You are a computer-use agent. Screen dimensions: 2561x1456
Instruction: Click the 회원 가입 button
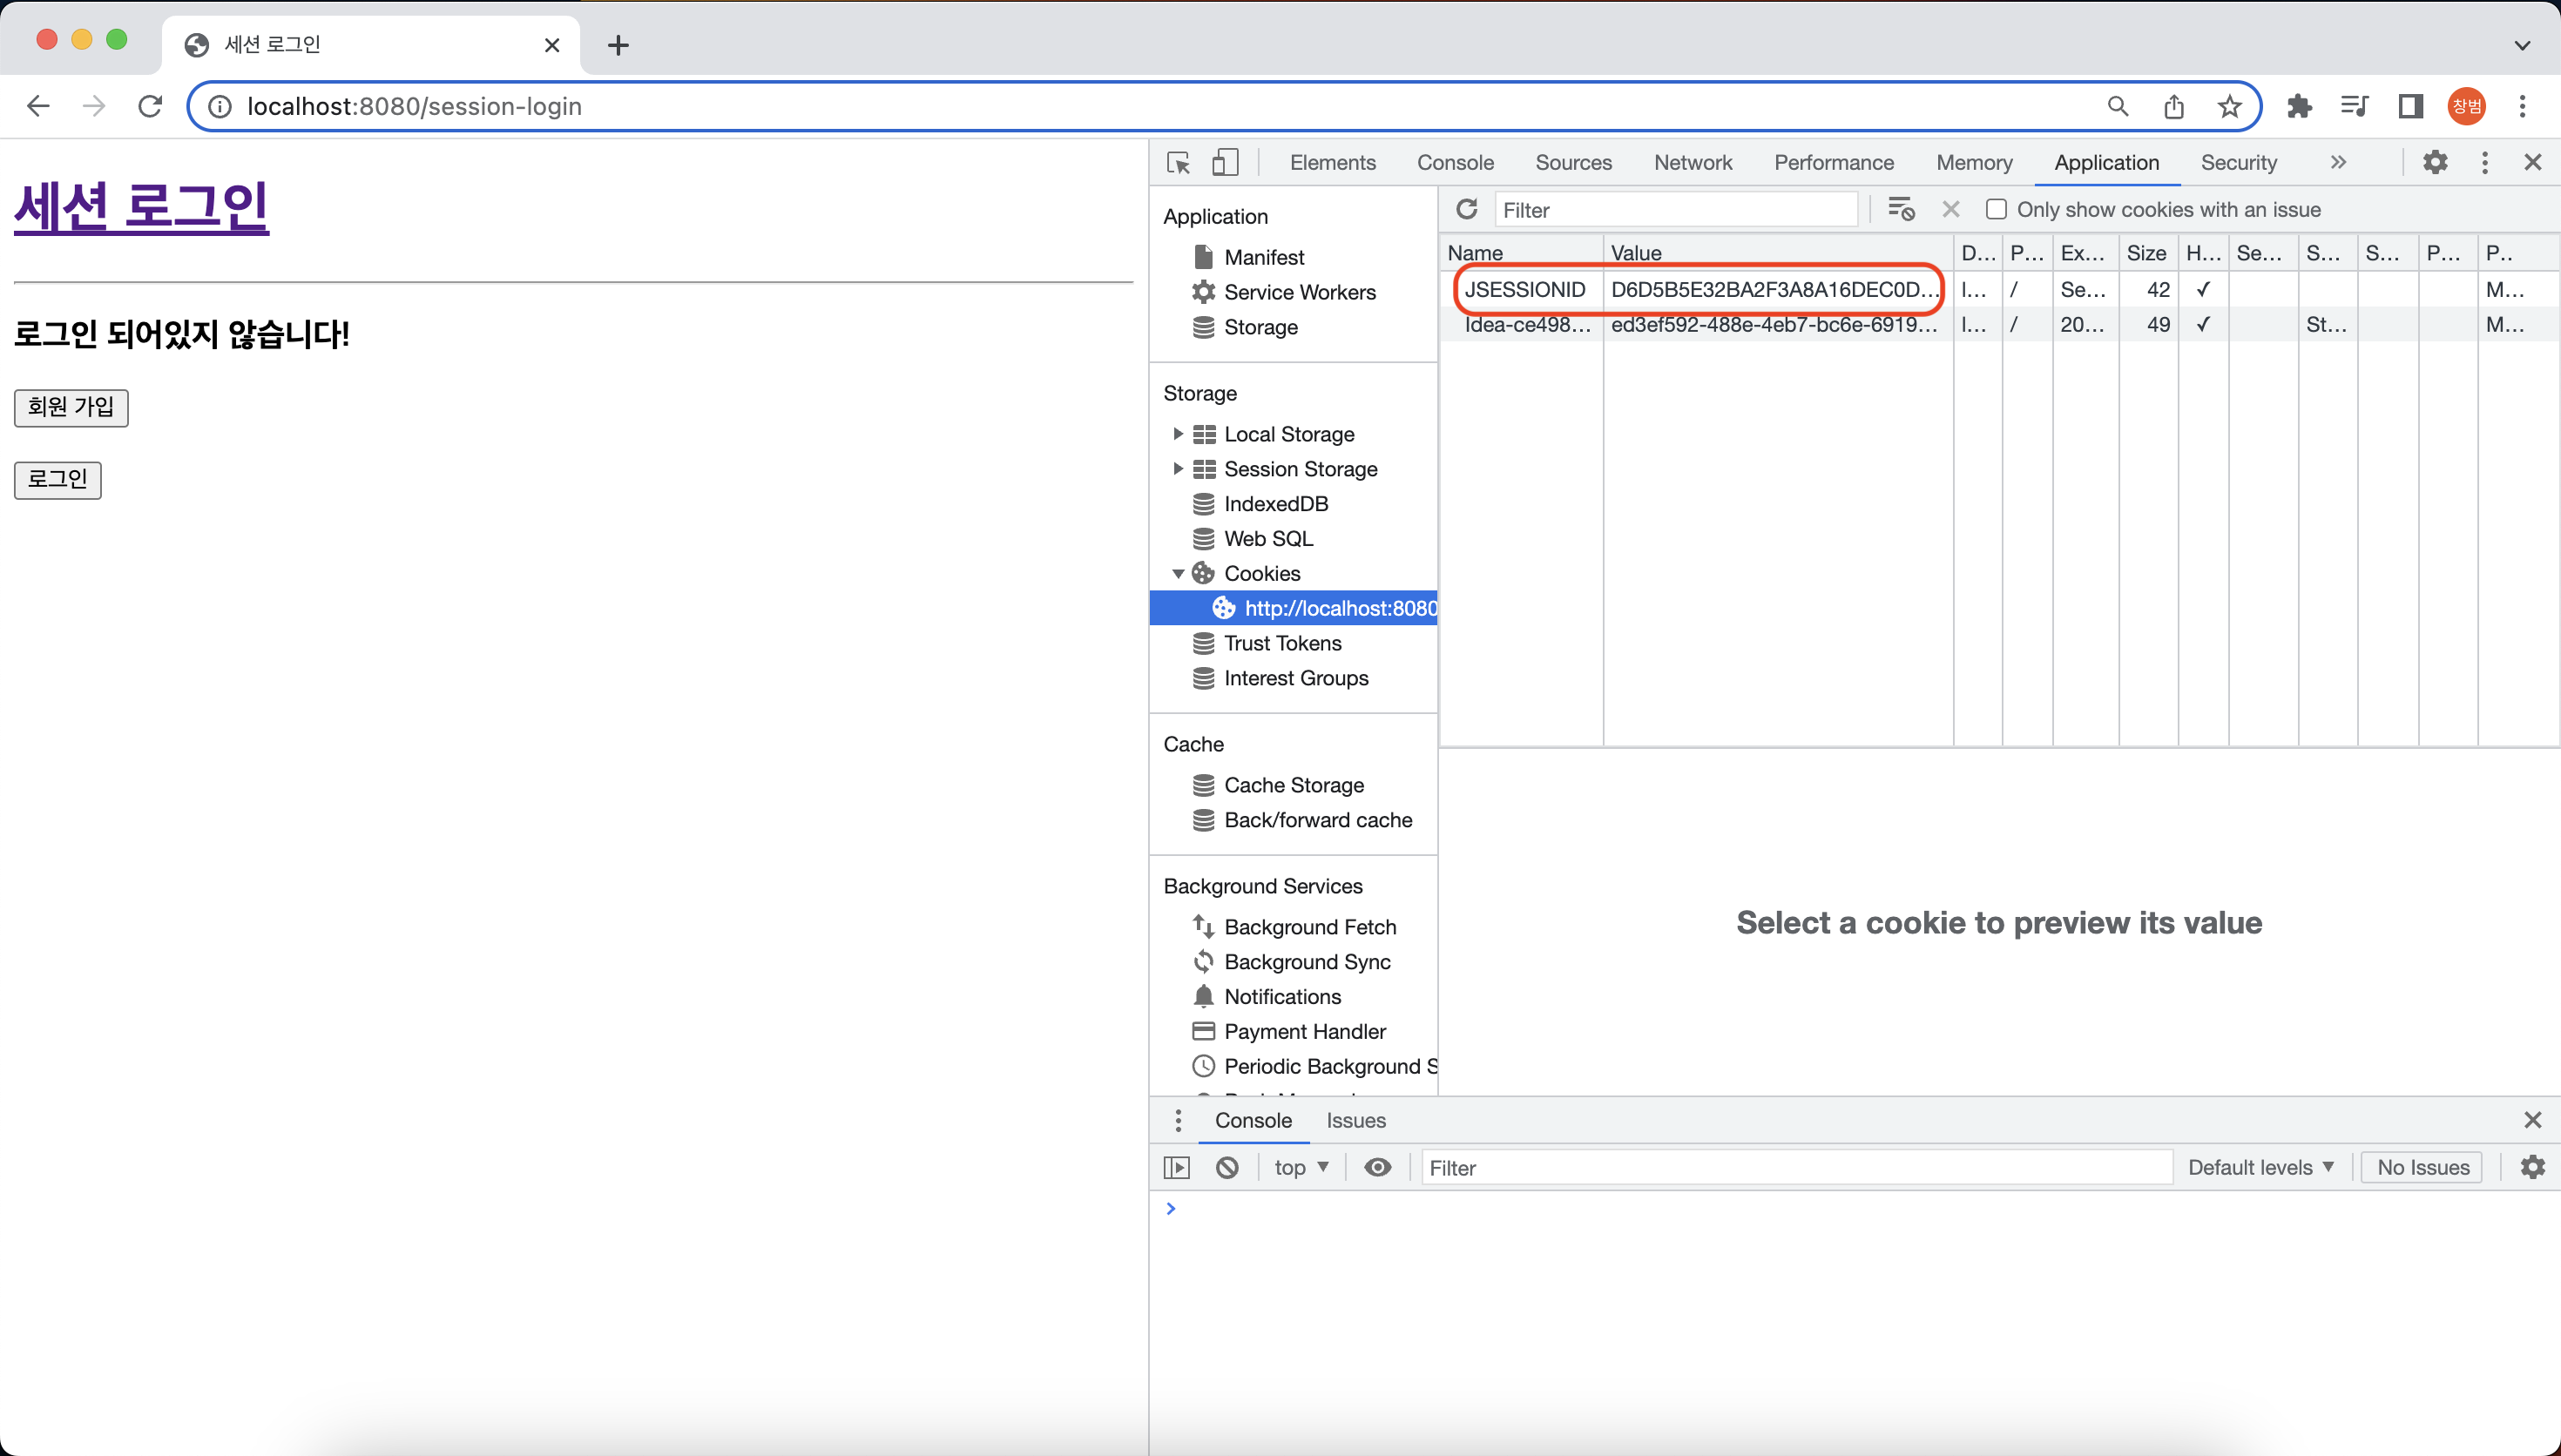pos(71,407)
